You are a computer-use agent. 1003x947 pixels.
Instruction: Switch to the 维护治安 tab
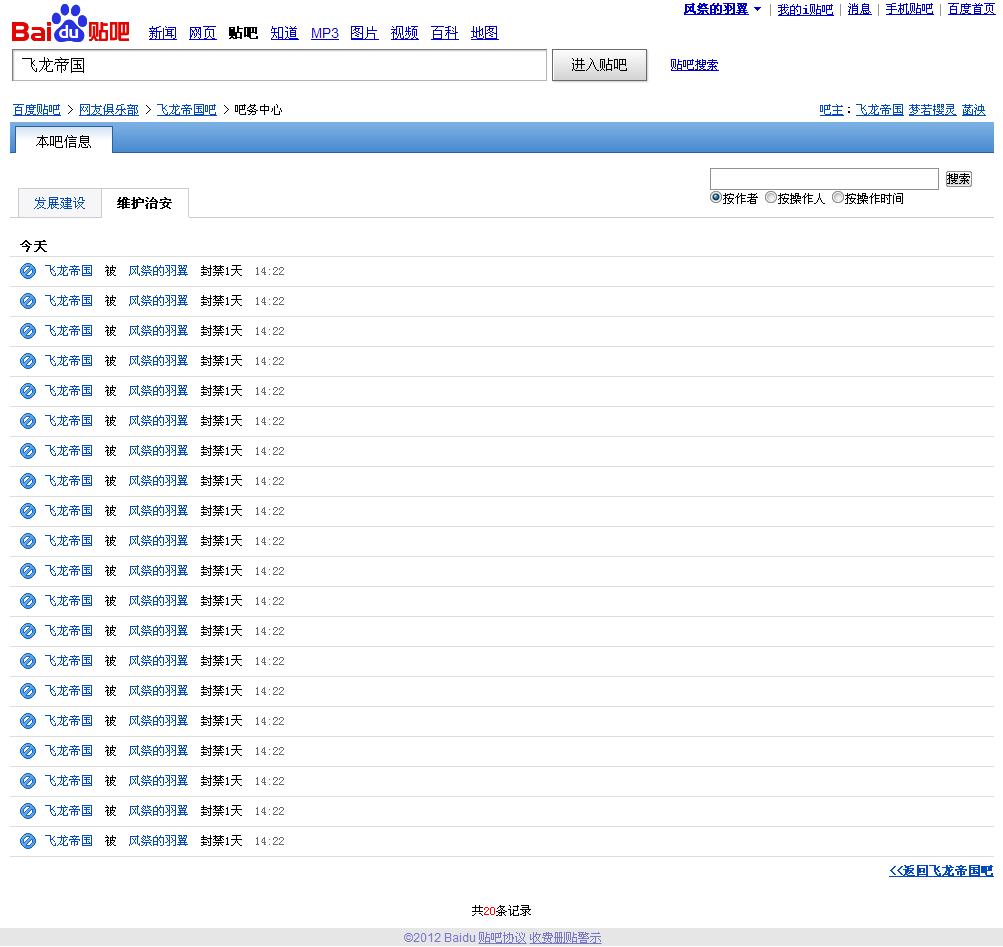click(145, 203)
